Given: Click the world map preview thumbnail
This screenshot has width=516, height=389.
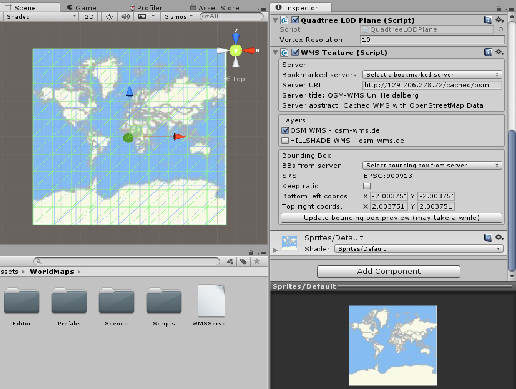Looking at the screenshot, I should [x=393, y=345].
